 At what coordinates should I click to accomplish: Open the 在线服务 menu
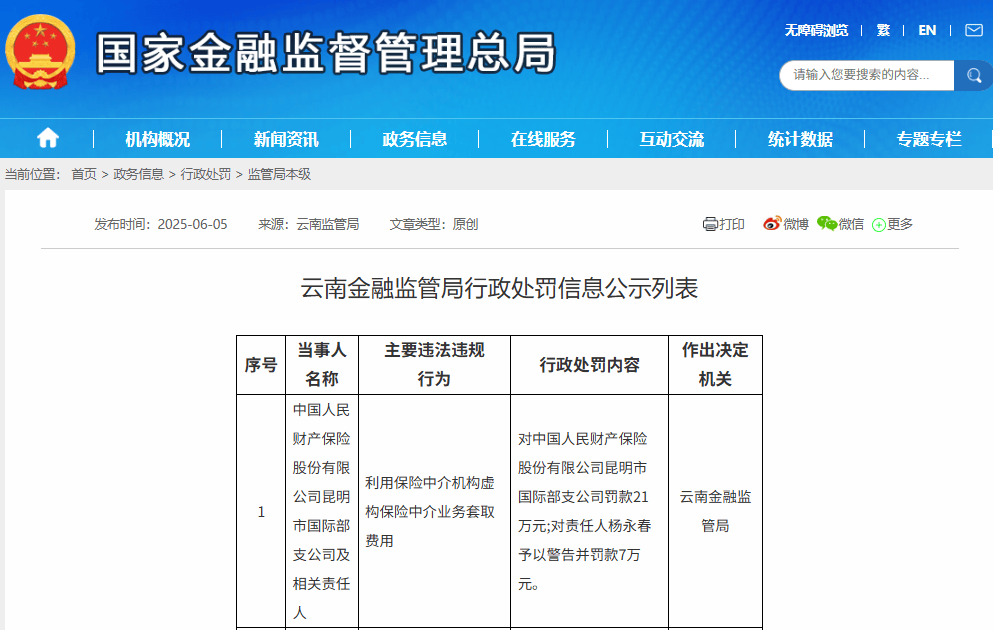(544, 139)
